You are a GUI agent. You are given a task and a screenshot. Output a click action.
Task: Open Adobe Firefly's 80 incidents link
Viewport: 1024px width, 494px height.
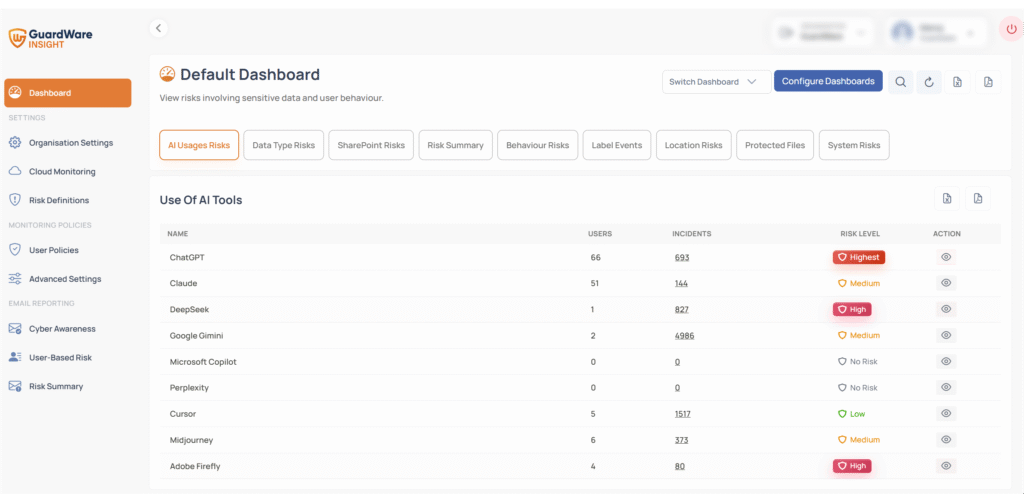point(680,467)
